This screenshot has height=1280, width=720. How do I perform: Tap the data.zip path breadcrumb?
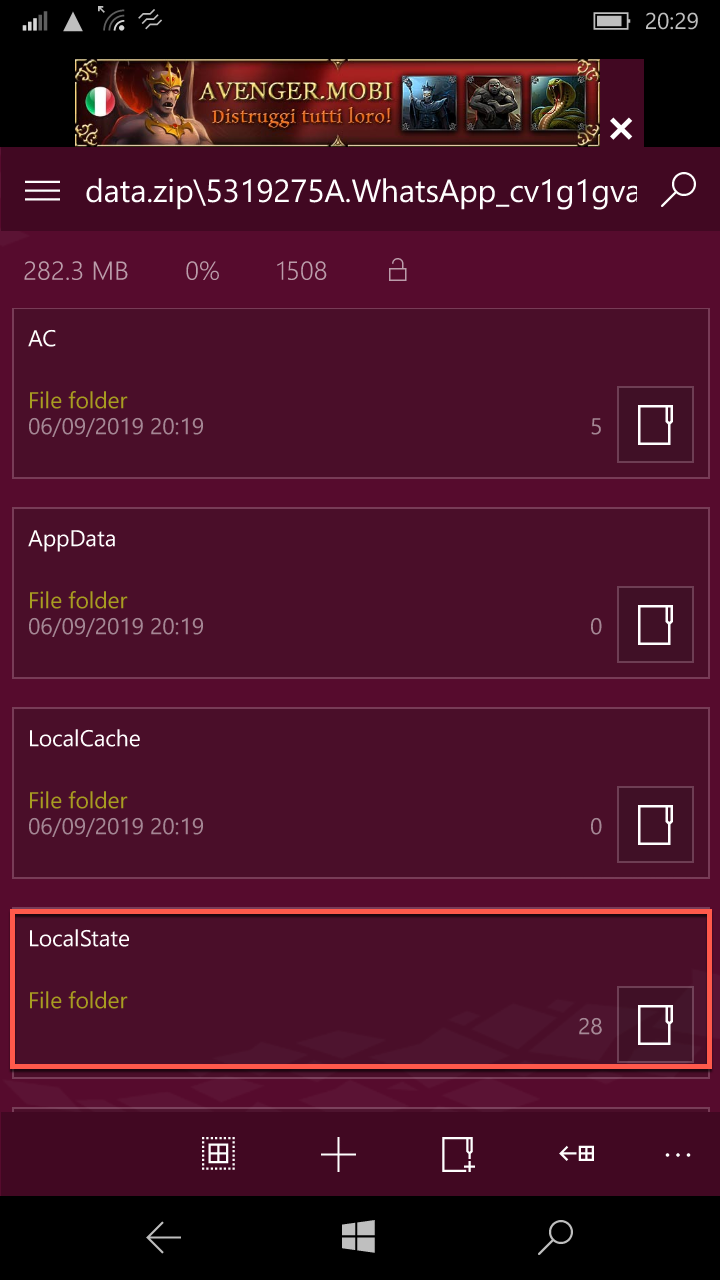point(361,191)
